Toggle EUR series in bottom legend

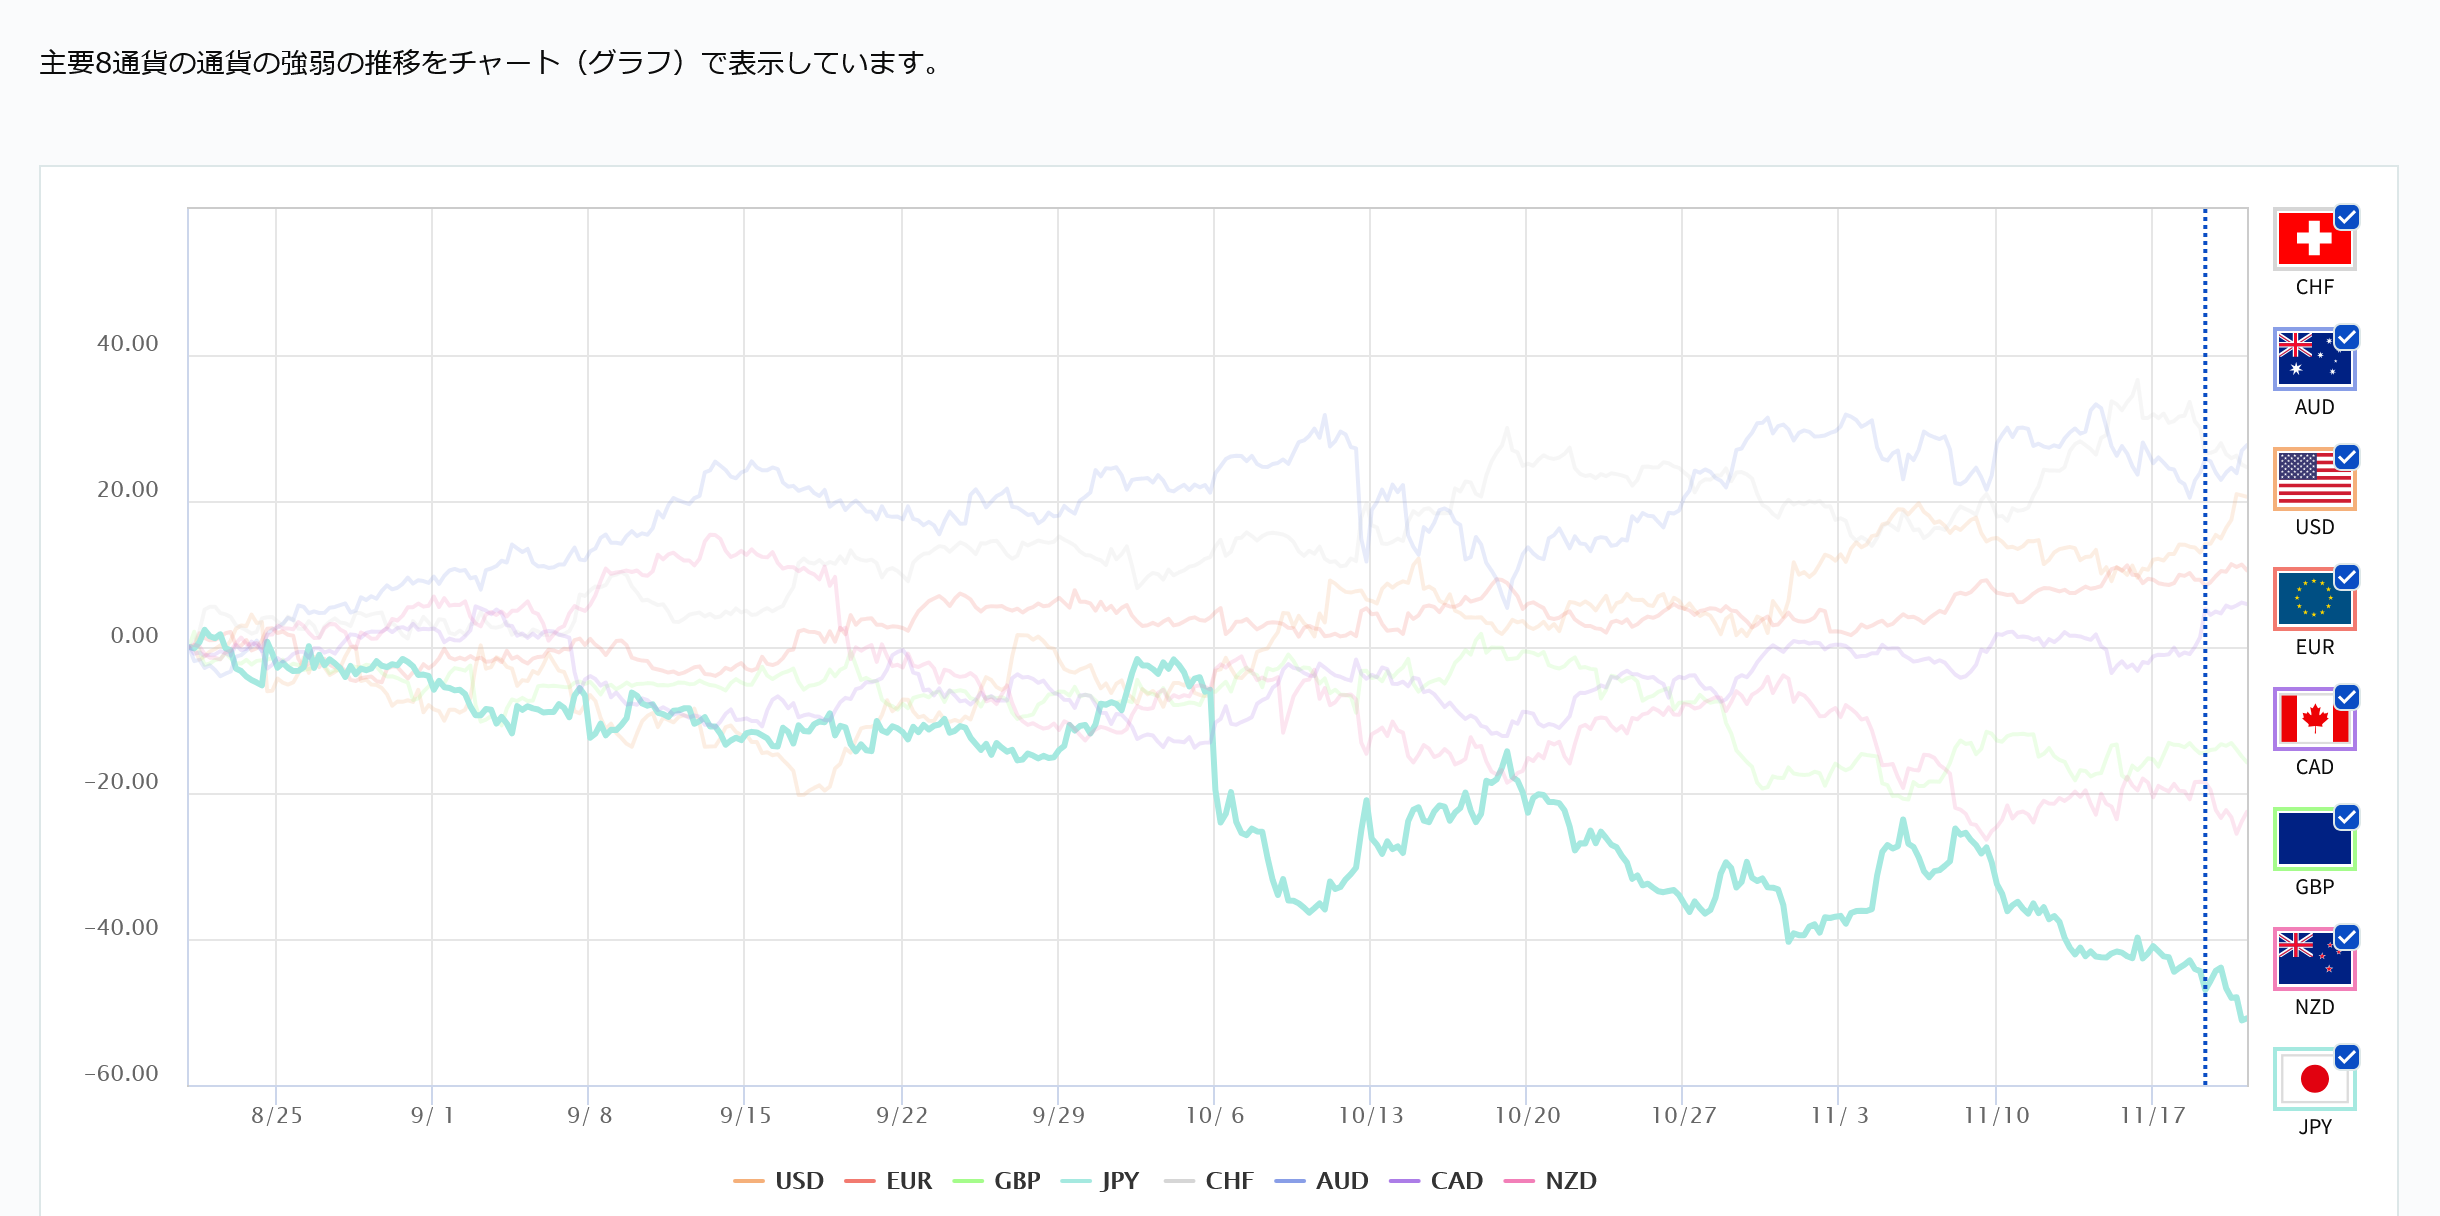pos(908,1181)
